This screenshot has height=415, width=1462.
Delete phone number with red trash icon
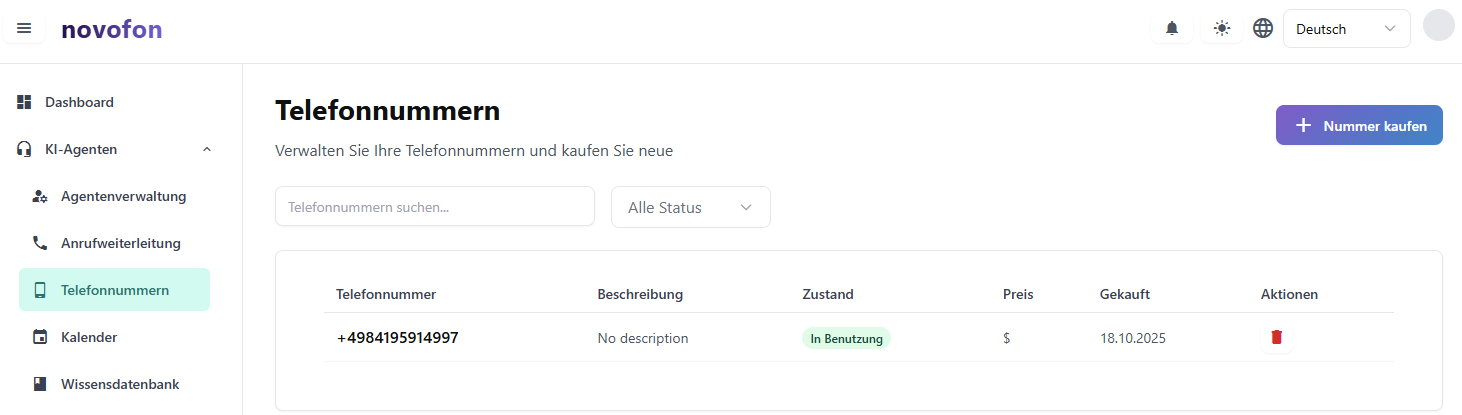(x=1276, y=338)
